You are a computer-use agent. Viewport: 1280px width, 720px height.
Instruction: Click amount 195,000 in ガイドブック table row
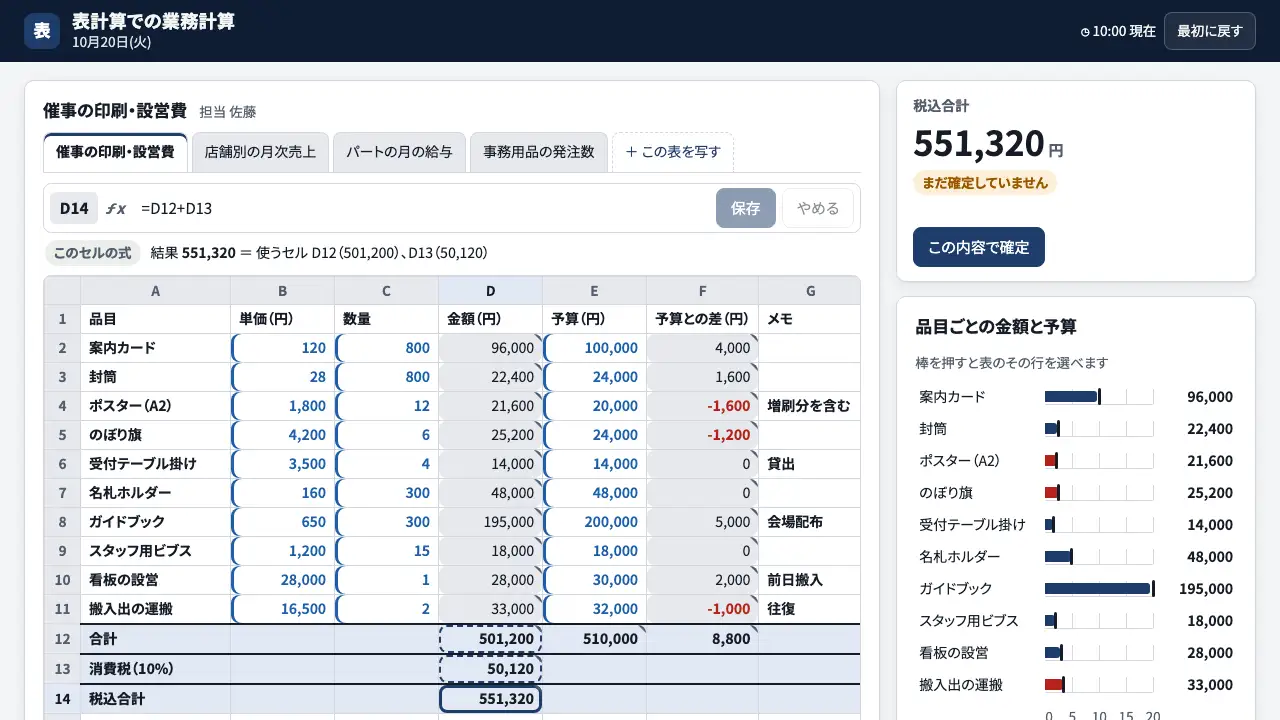[490, 522]
